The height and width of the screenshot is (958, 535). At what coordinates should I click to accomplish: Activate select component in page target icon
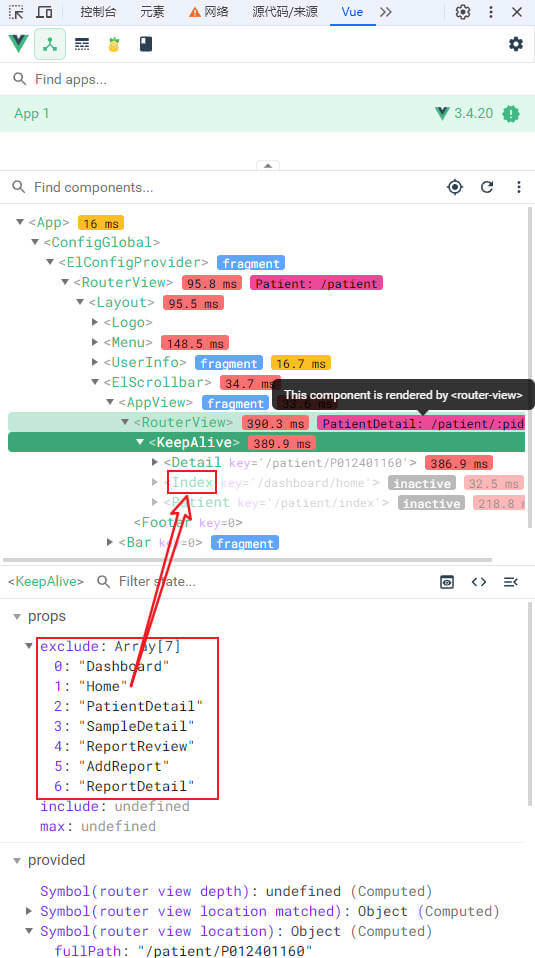pyautogui.click(x=454, y=187)
